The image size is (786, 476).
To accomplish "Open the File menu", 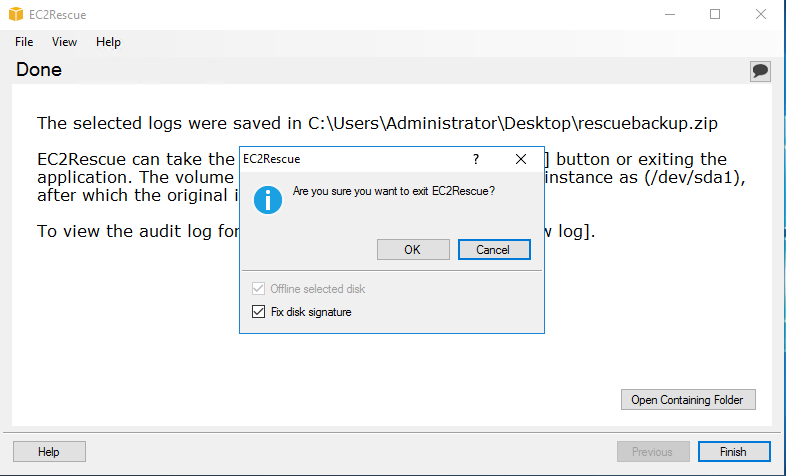I will (24, 42).
